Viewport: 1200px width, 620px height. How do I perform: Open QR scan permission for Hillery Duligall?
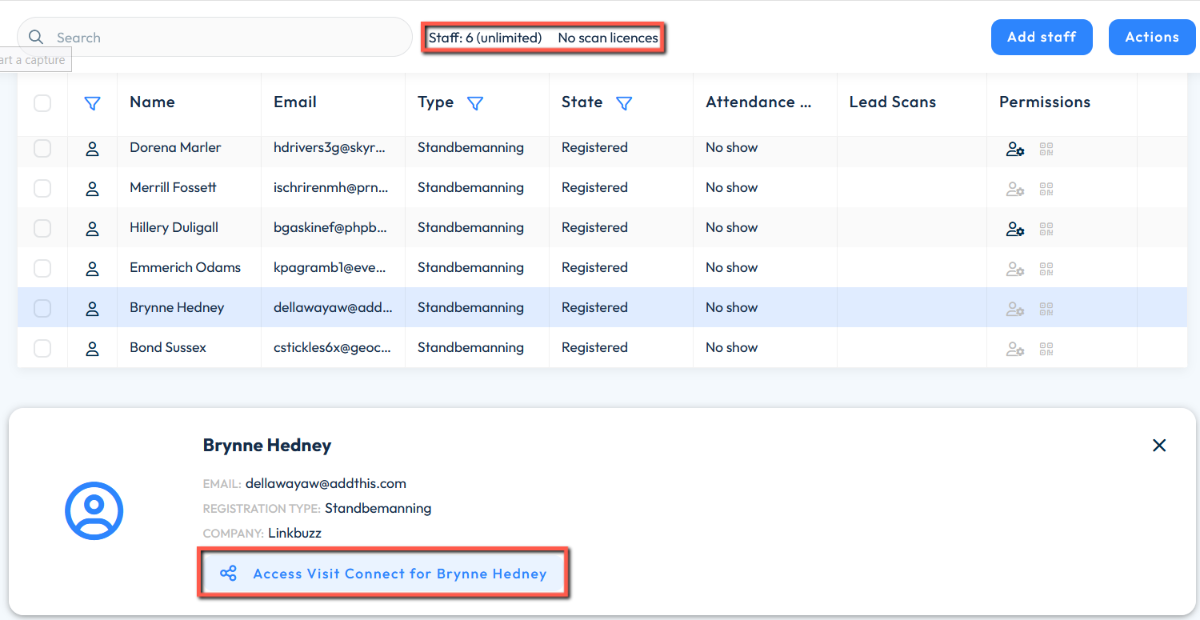coord(1047,229)
